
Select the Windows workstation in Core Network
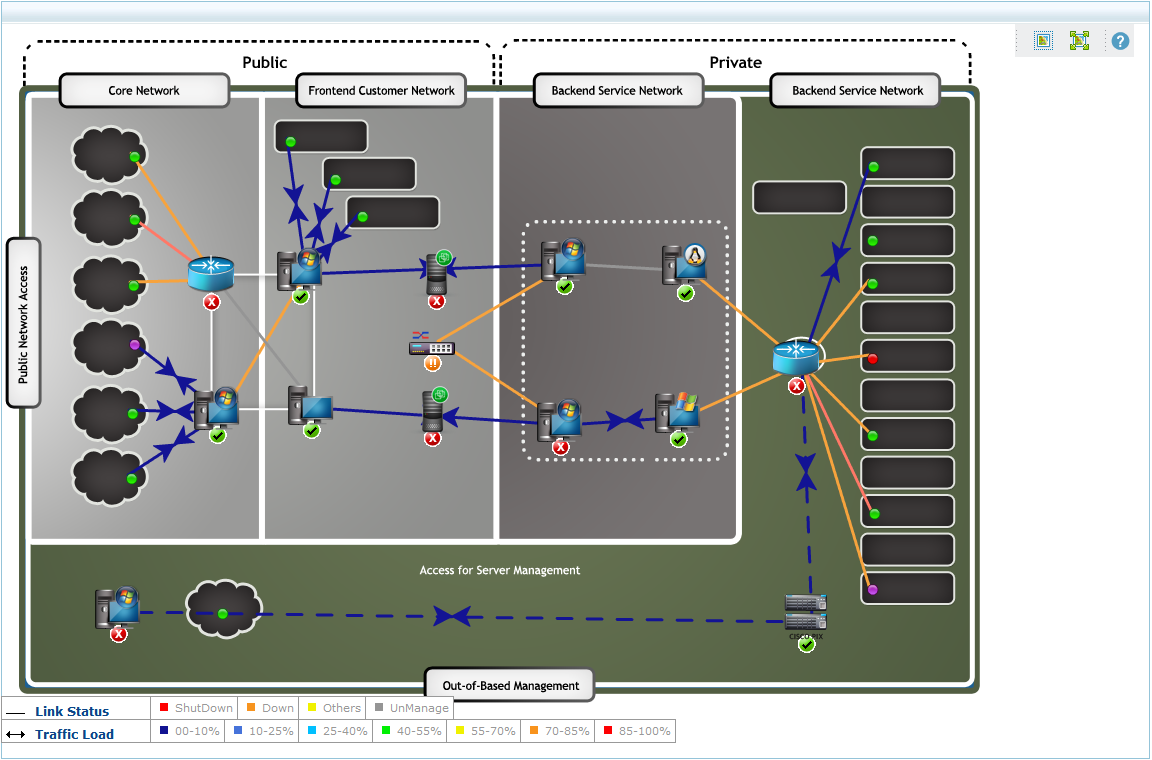(x=217, y=409)
